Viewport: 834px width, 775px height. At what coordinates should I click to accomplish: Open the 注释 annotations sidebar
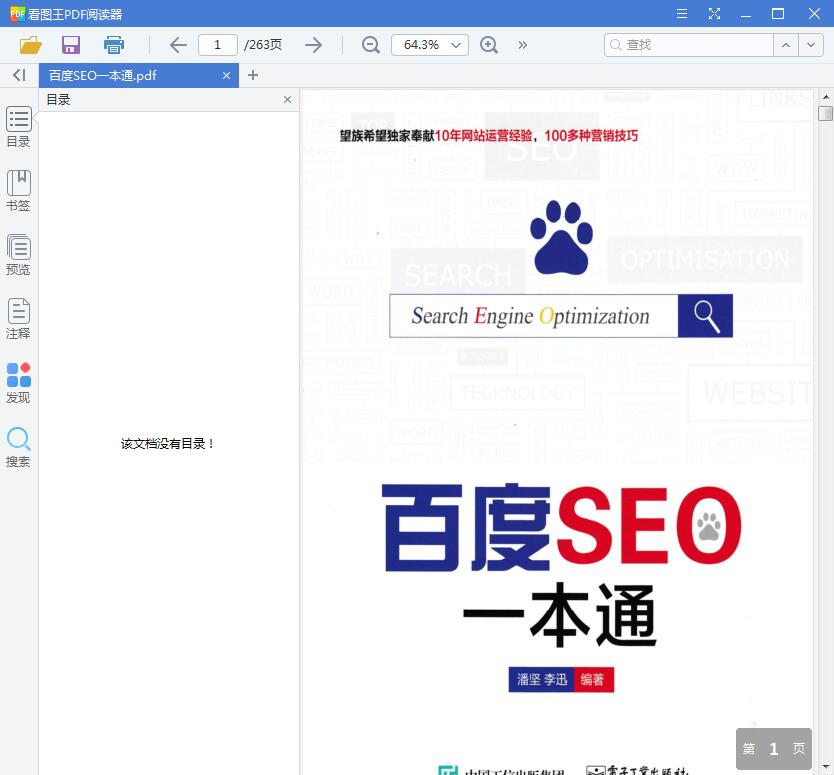coord(19,319)
